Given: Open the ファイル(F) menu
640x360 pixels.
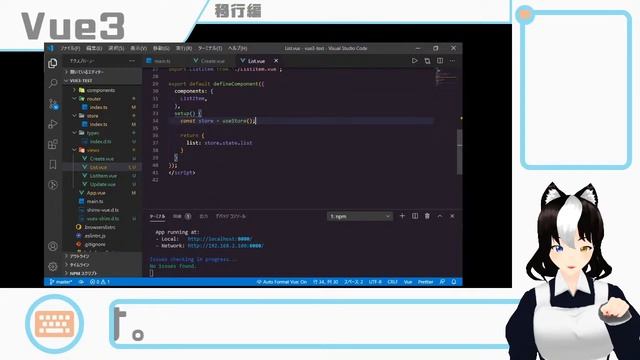Looking at the screenshot, I should point(70,48).
